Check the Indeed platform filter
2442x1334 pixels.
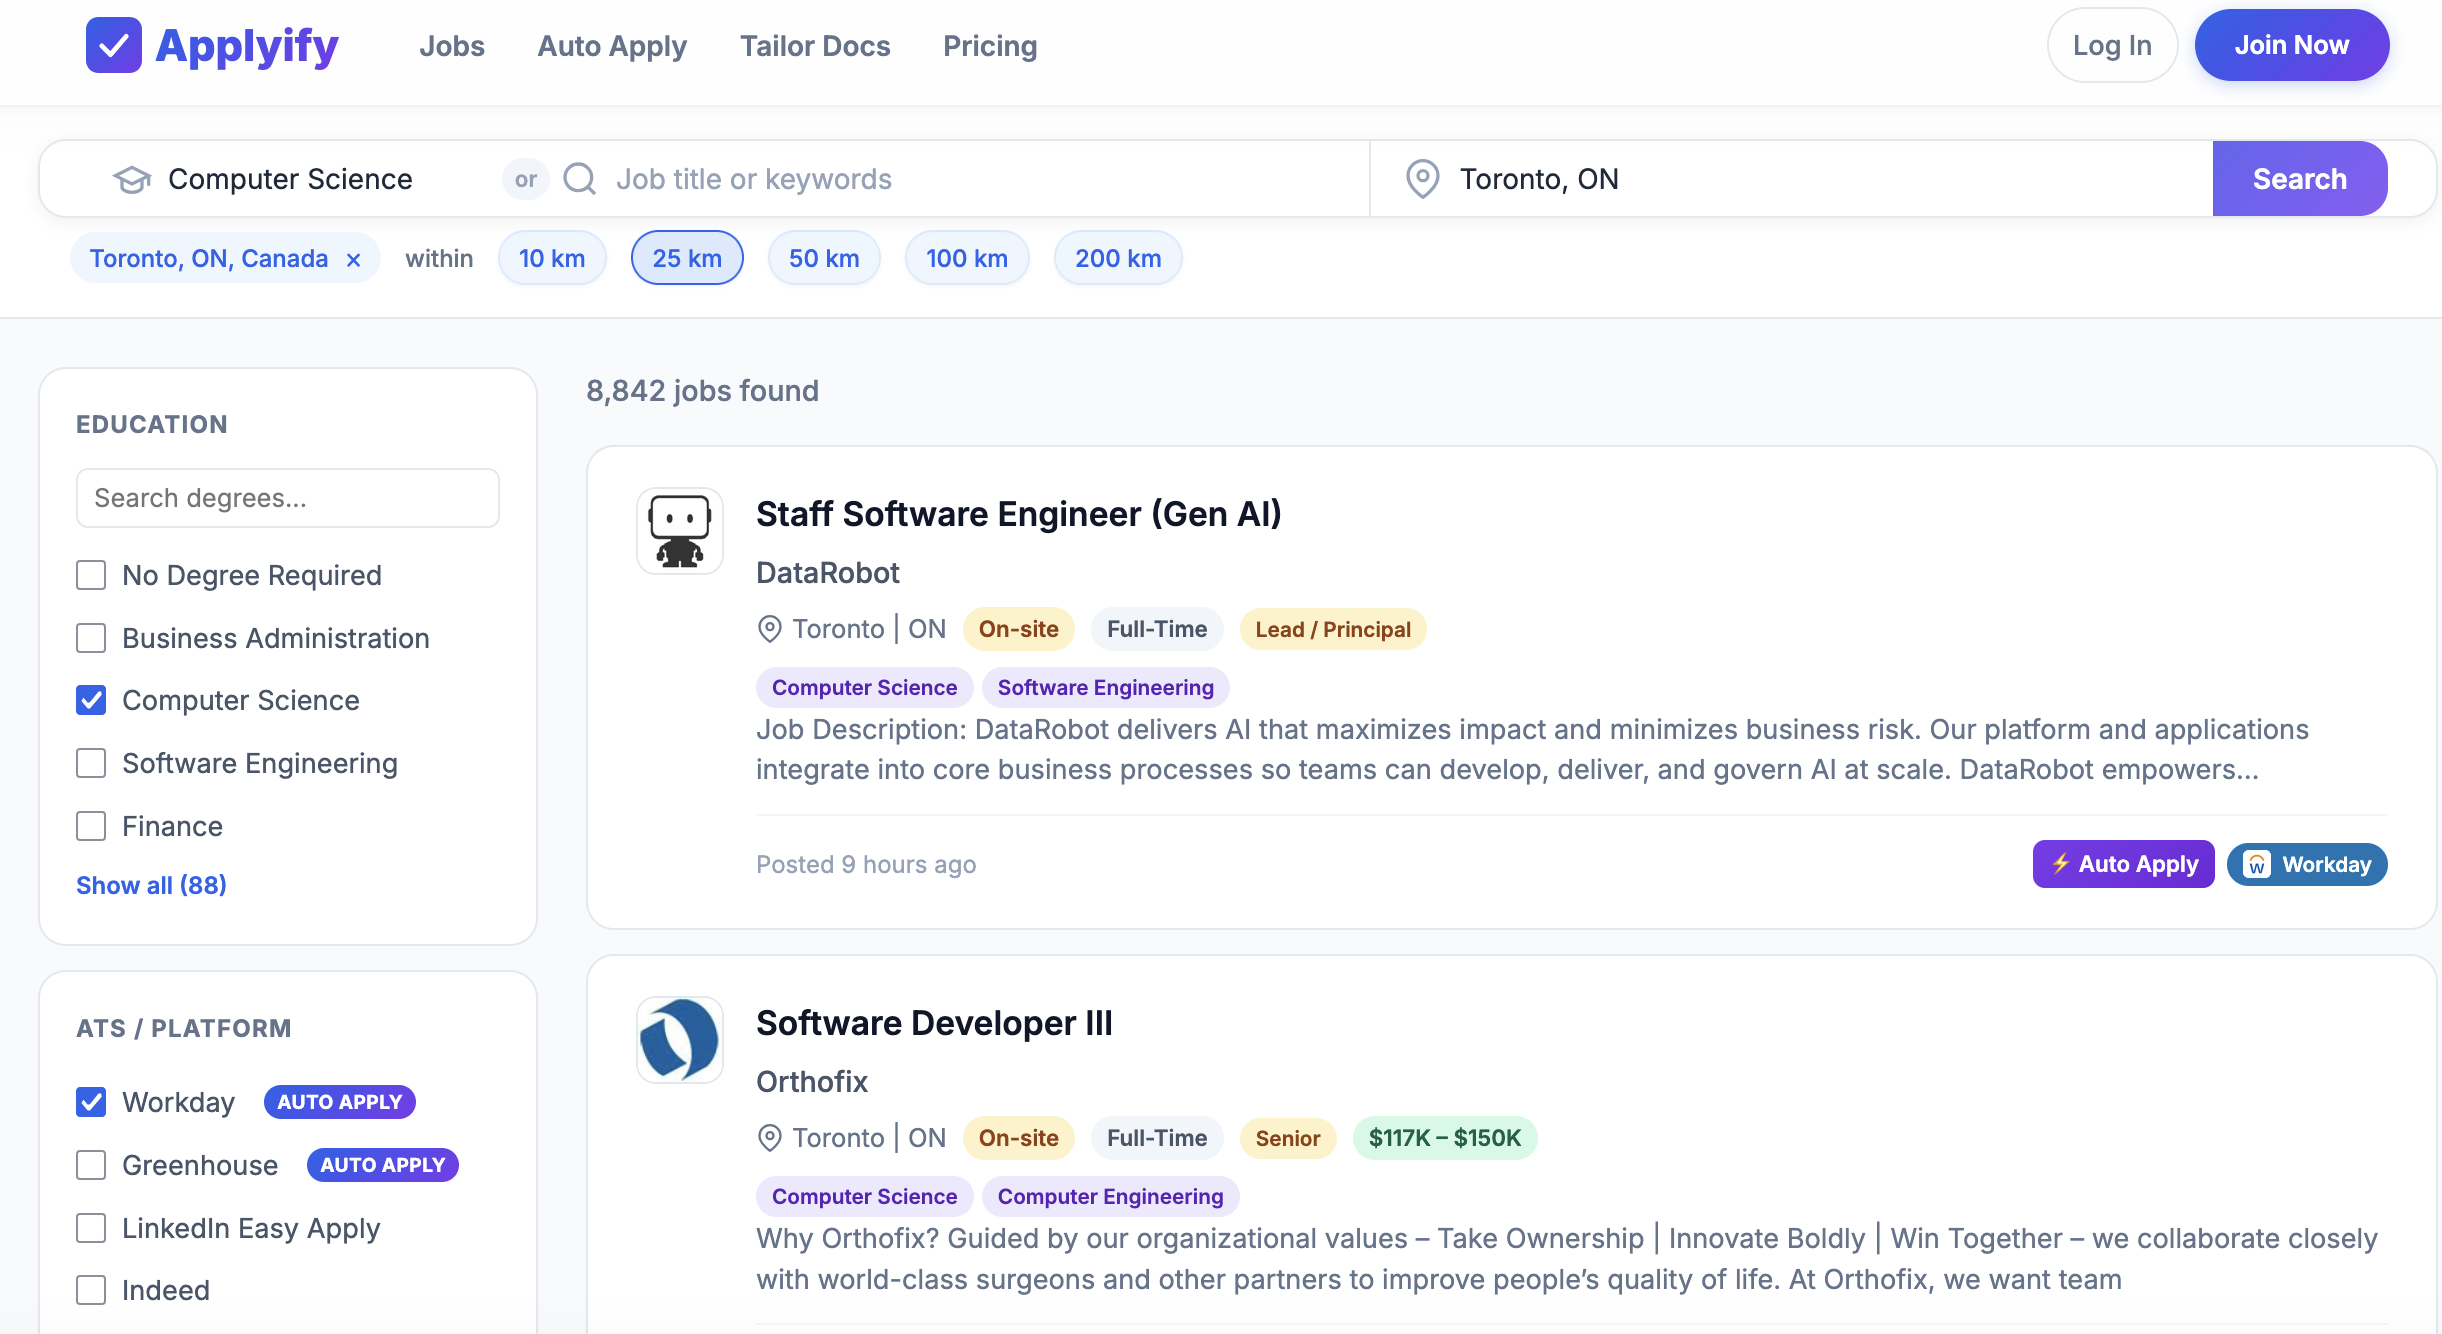[x=91, y=1290]
